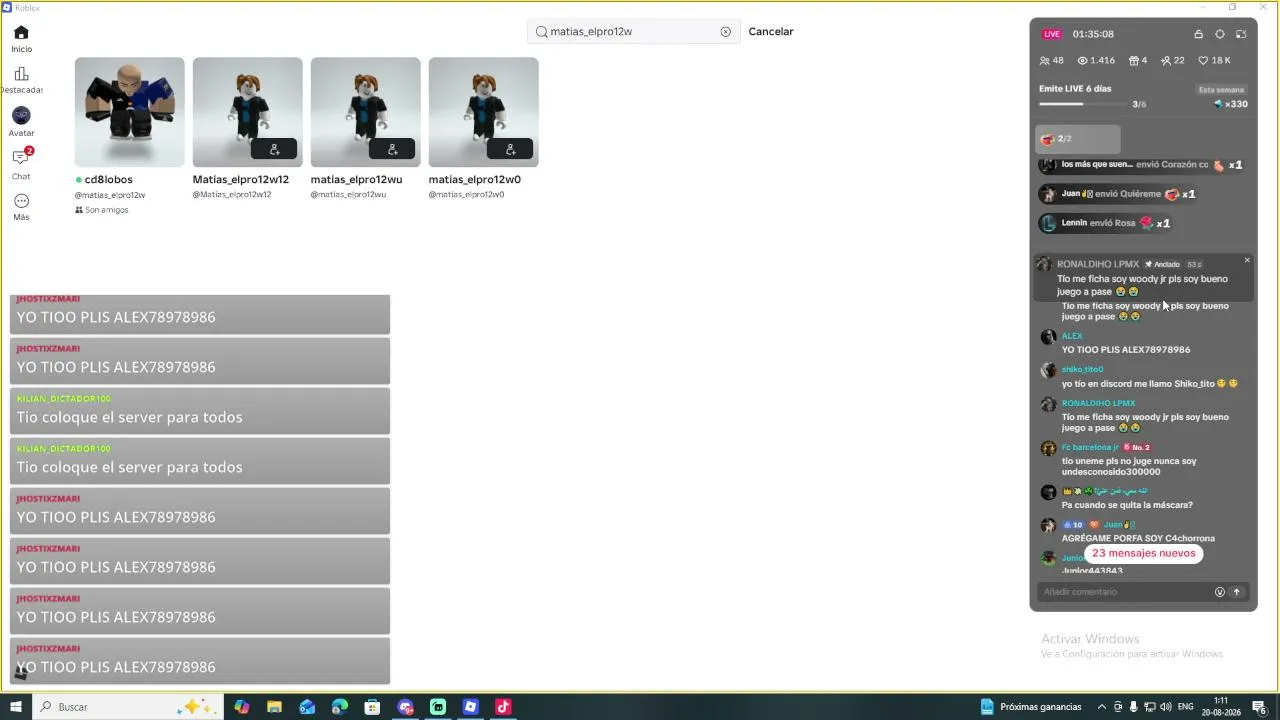This screenshot has width=1280, height=720.
Task: Open emoji picker in comment box
Action: (x=1220, y=592)
